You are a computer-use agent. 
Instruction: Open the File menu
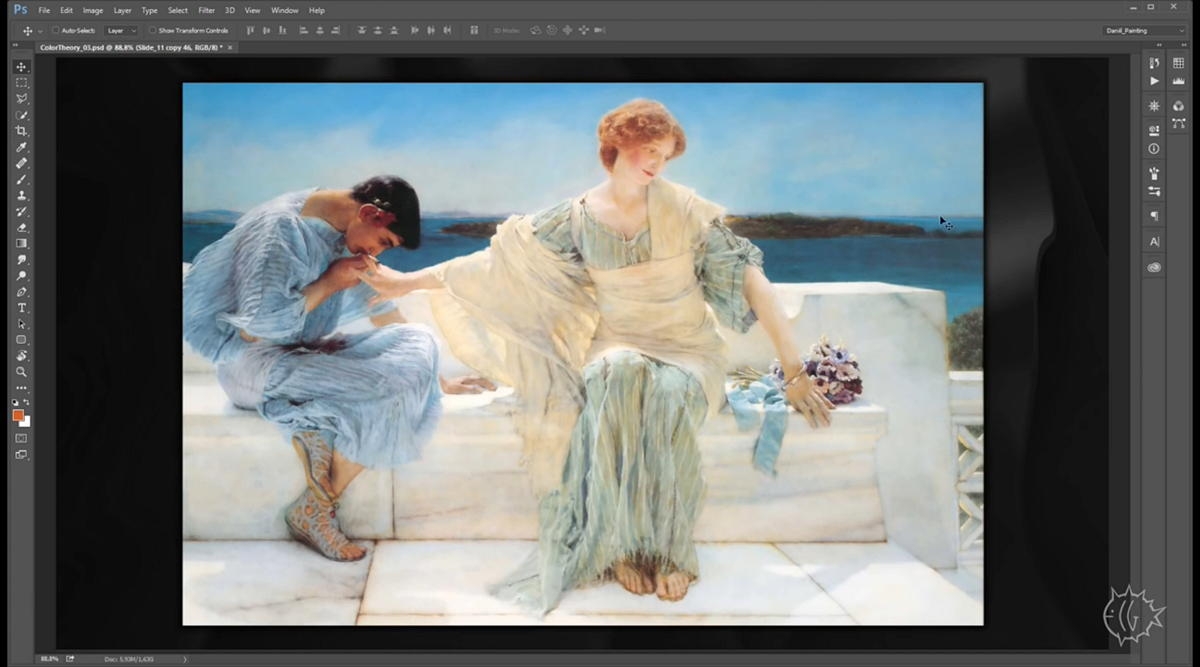[44, 10]
